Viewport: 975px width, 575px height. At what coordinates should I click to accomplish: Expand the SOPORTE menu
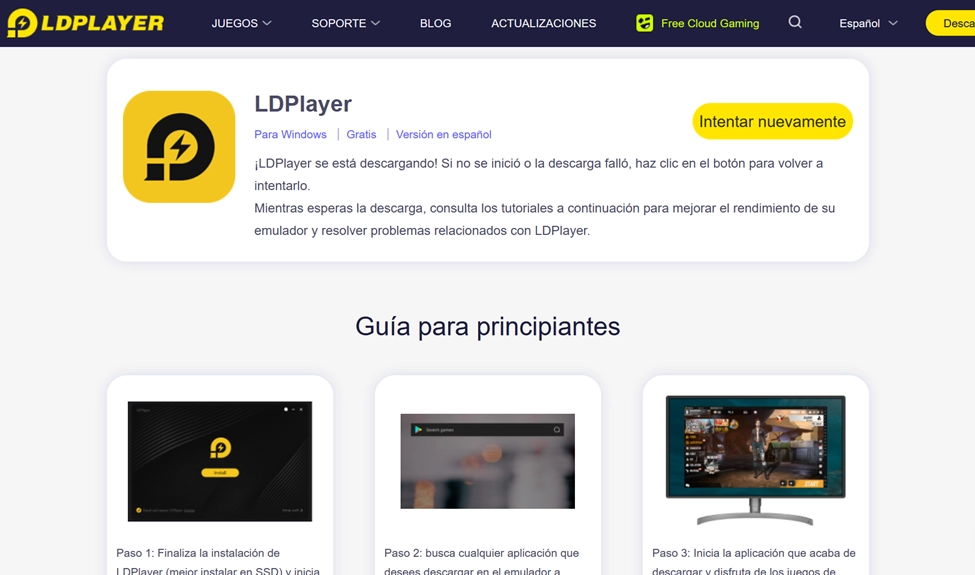(x=345, y=23)
